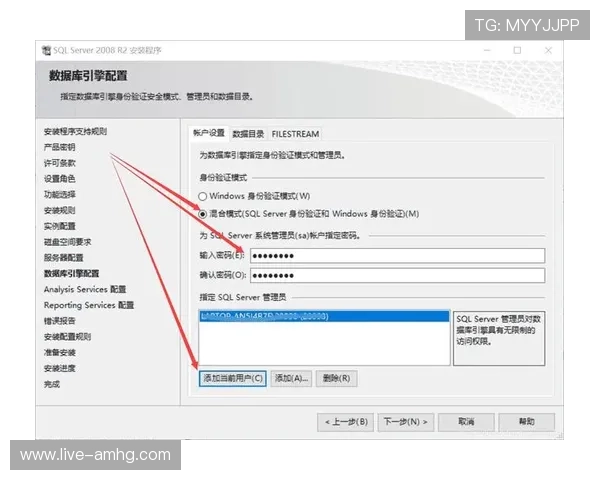Screen dimensions: 600x480
Task: Click 完成 step in sidebar
Action: click(x=52, y=384)
